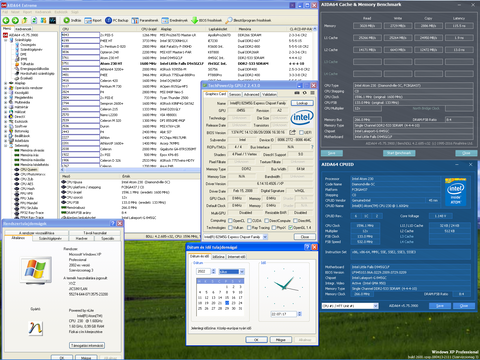
Task: Open the month dropdown in Date and Time dialog
Action: [x=242, y=271]
